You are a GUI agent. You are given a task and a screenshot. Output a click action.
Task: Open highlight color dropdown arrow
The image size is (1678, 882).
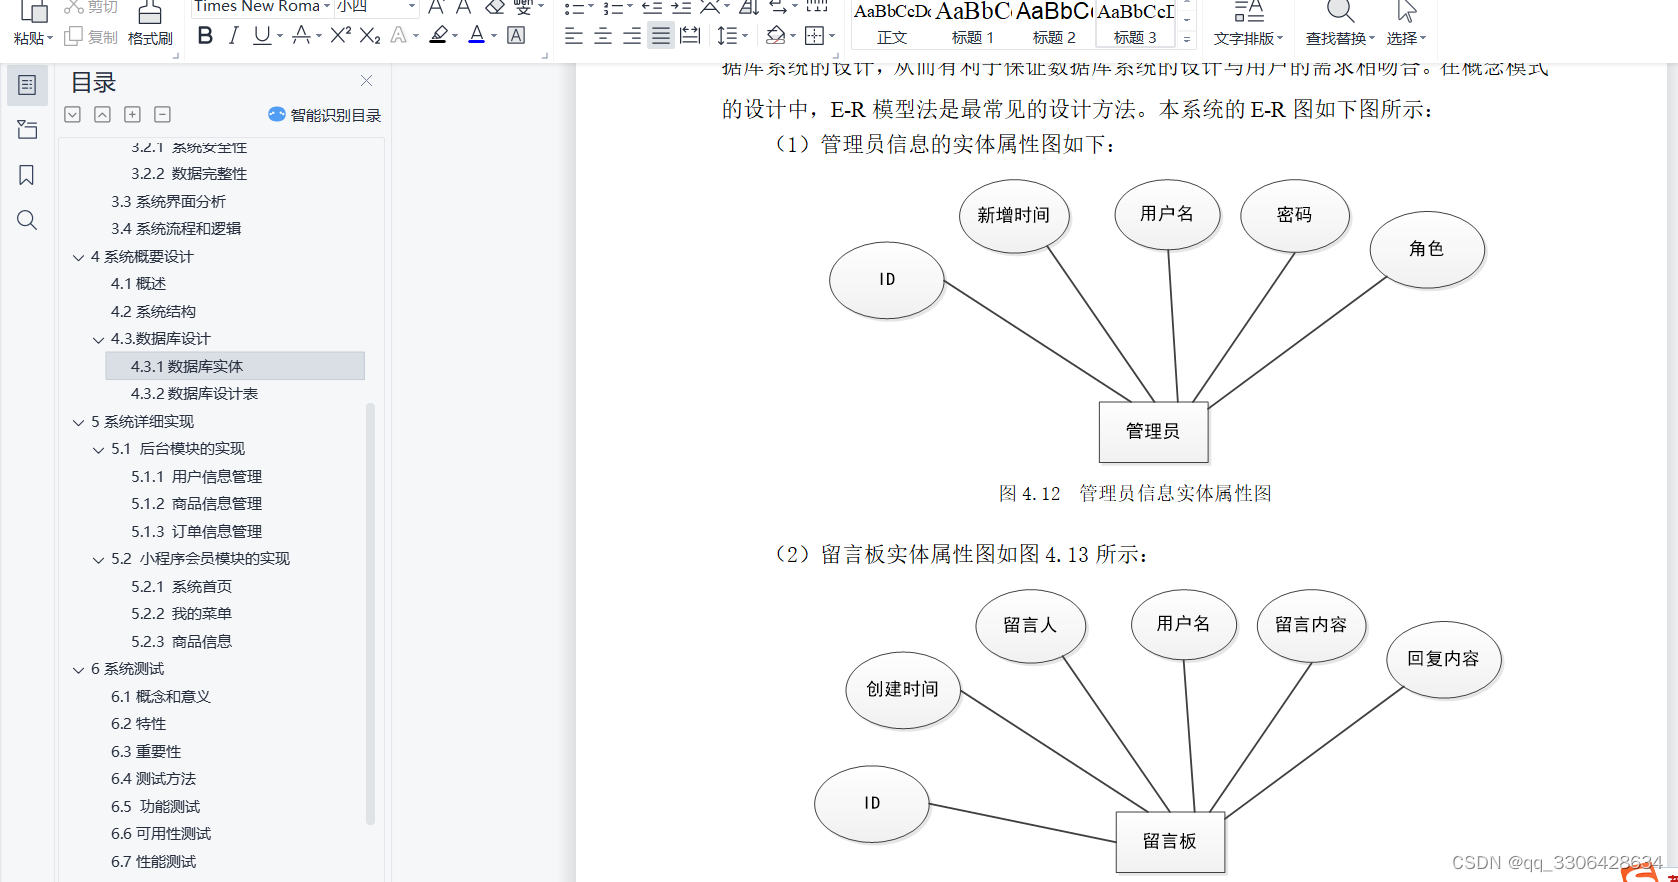(455, 36)
